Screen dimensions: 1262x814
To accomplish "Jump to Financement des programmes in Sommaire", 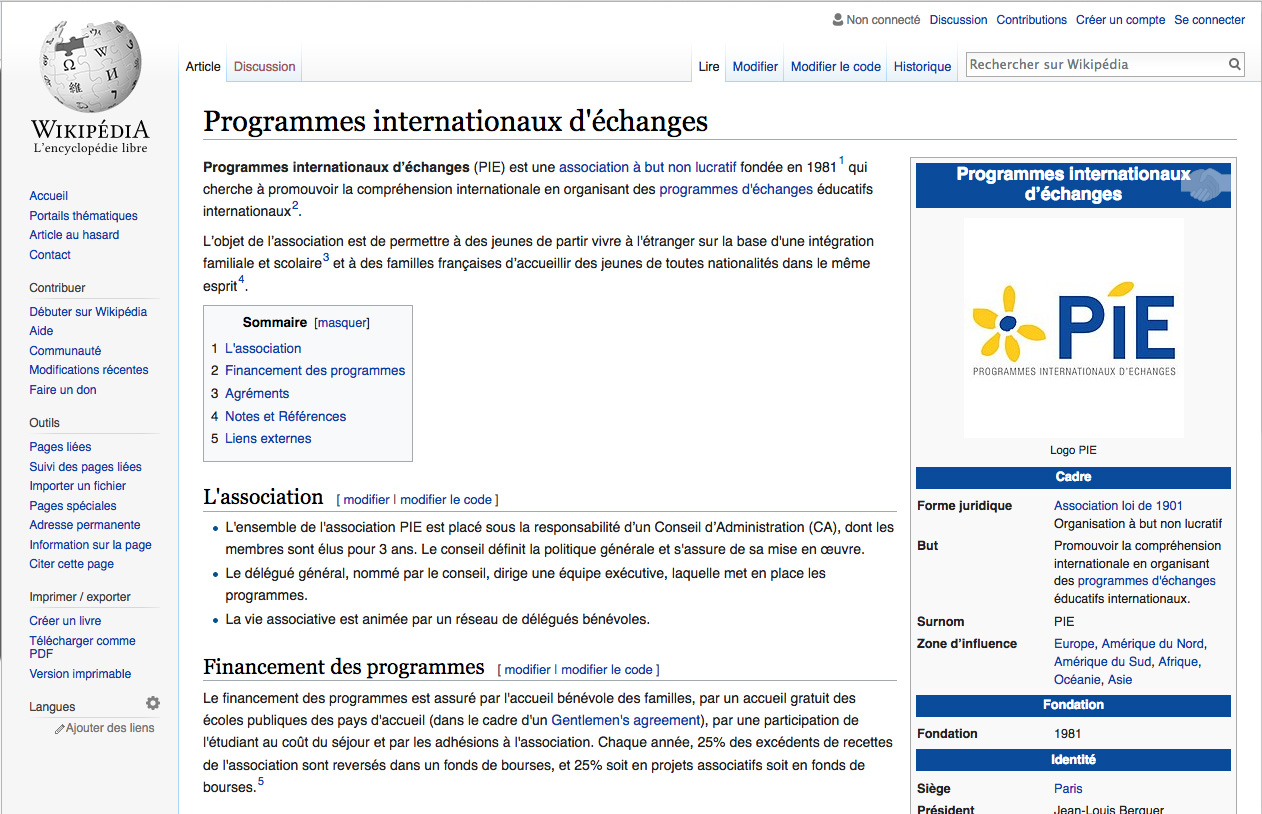I will (x=315, y=370).
